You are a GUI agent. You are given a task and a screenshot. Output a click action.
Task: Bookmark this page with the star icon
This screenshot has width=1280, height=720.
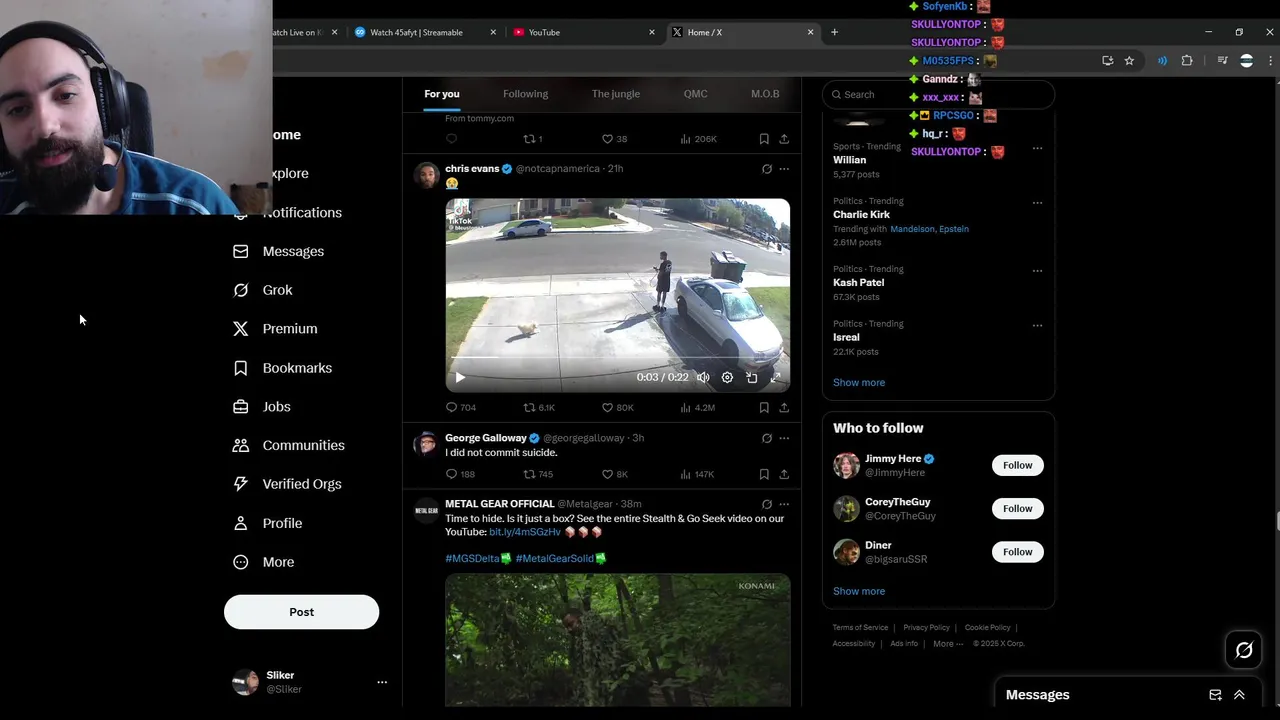click(1129, 61)
